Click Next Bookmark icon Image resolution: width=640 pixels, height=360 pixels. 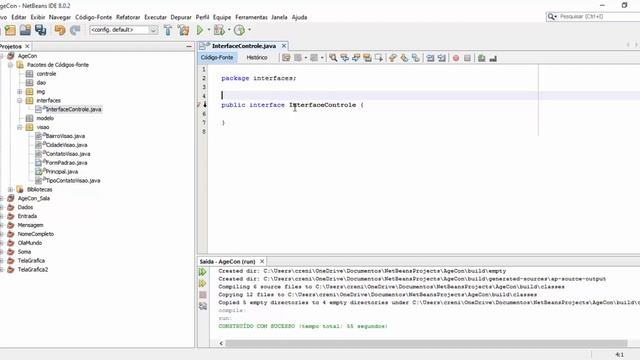click(404, 58)
